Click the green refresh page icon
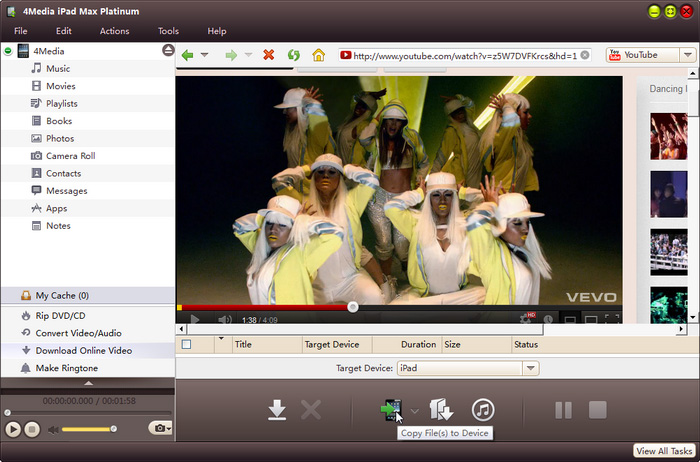700x462 pixels. [x=294, y=55]
